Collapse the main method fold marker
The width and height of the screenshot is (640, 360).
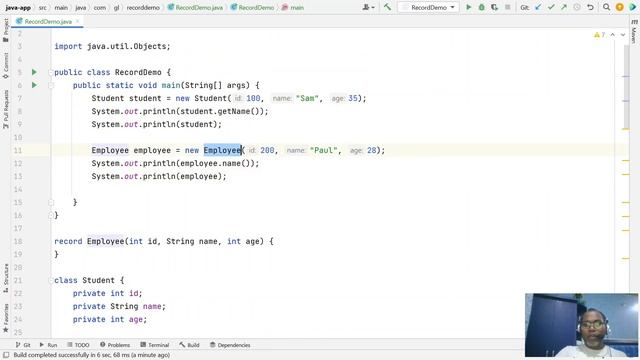51,85
